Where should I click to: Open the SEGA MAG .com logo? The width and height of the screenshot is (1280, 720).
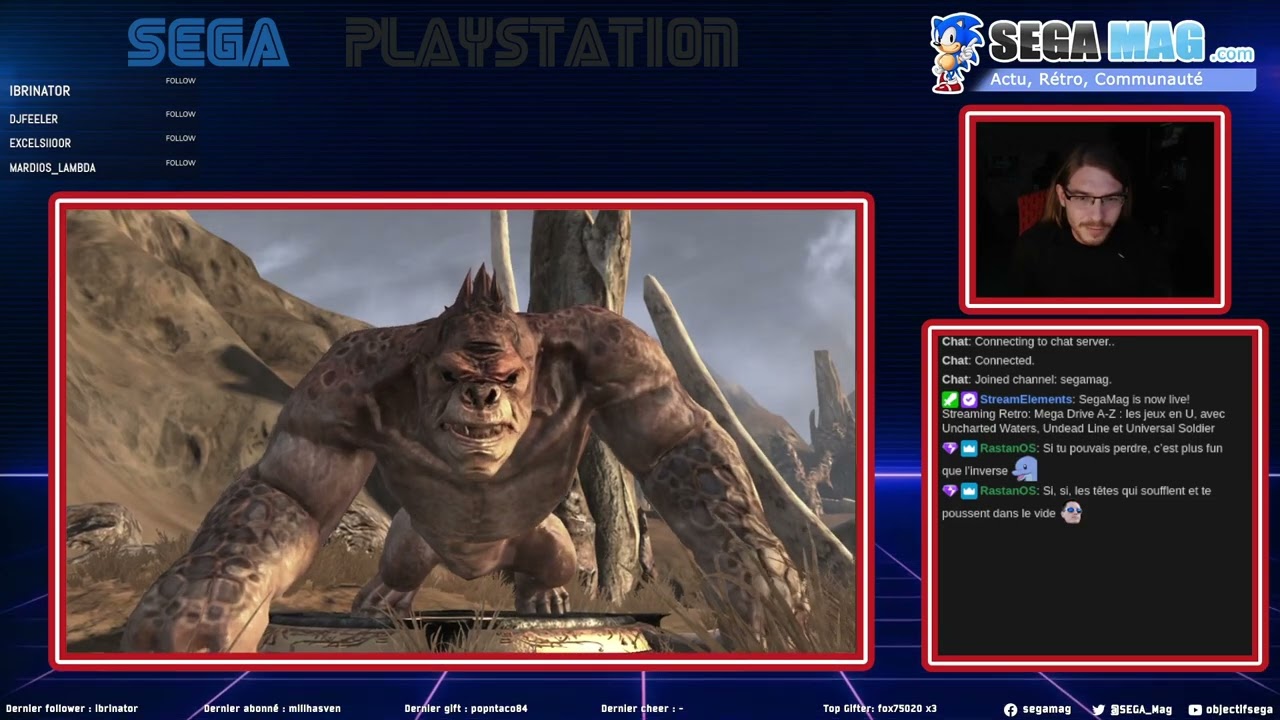(1121, 41)
